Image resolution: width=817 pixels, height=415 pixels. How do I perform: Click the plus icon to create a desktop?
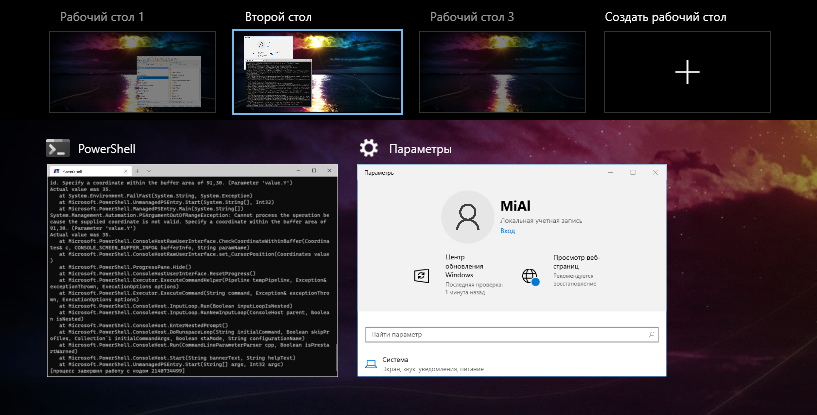(687, 71)
